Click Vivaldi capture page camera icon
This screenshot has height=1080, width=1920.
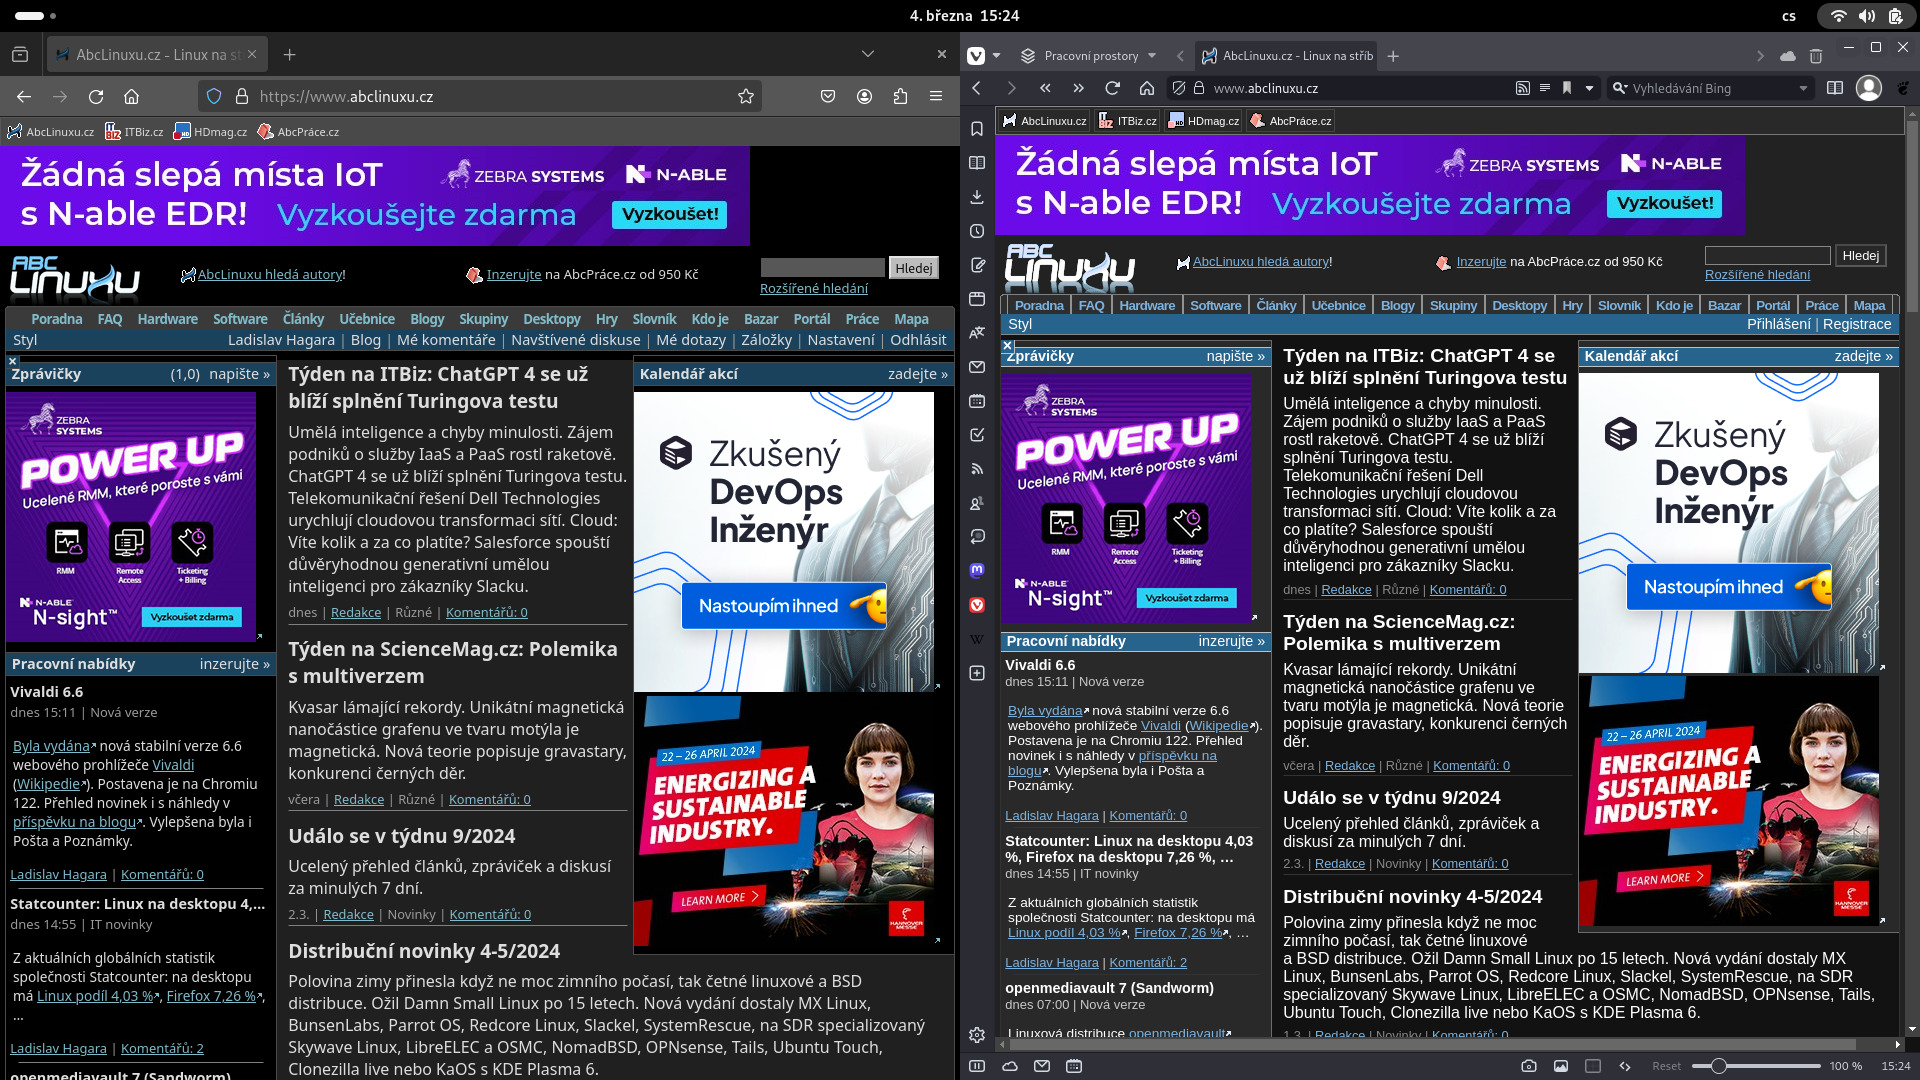pyautogui.click(x=1528, y=1066)
